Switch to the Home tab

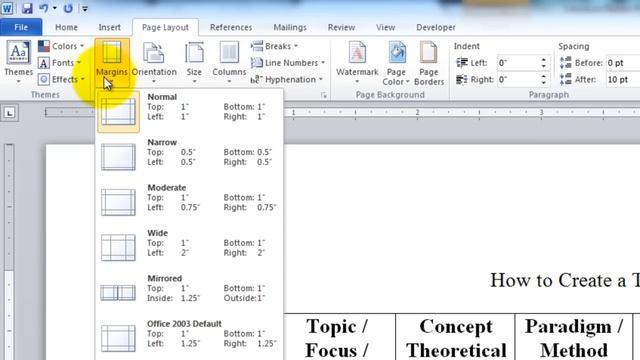point(67,27)
